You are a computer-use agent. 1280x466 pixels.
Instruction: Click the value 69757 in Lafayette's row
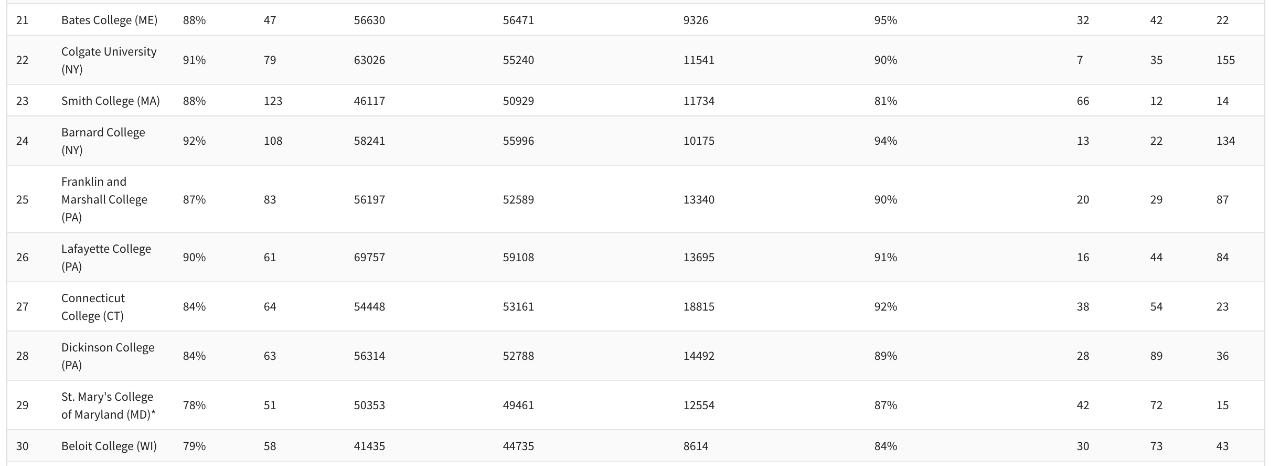pos(369,257)
